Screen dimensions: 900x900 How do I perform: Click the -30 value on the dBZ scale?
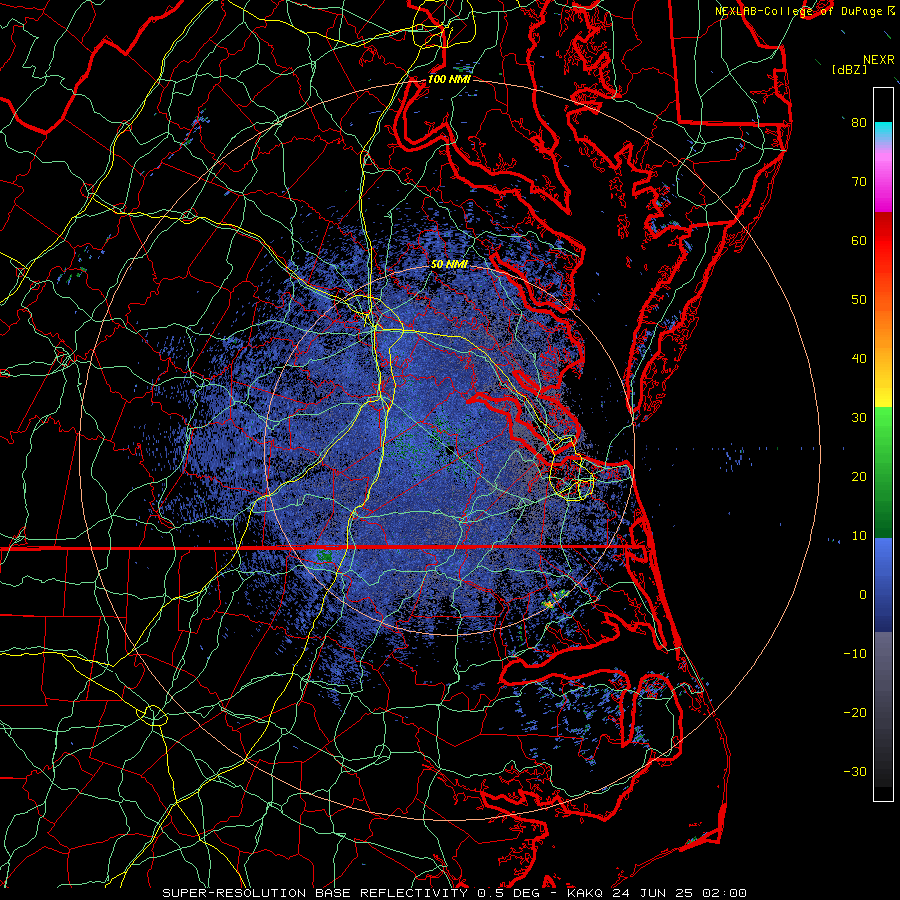(x=855, y=771)
